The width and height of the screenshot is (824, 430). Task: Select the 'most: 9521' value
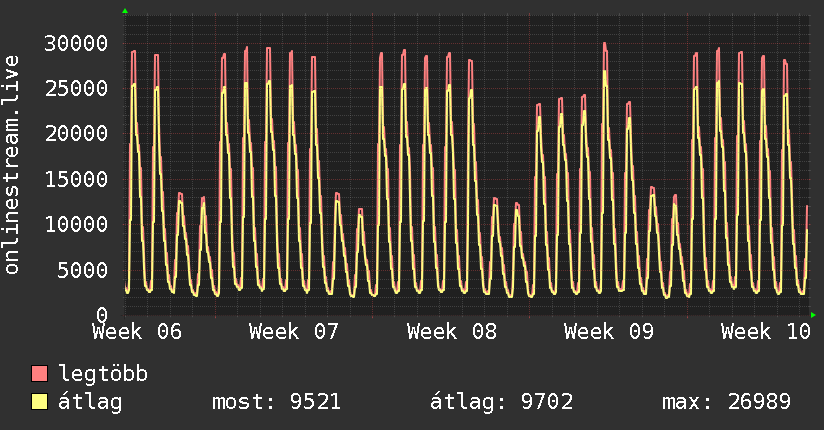point(276,402)
